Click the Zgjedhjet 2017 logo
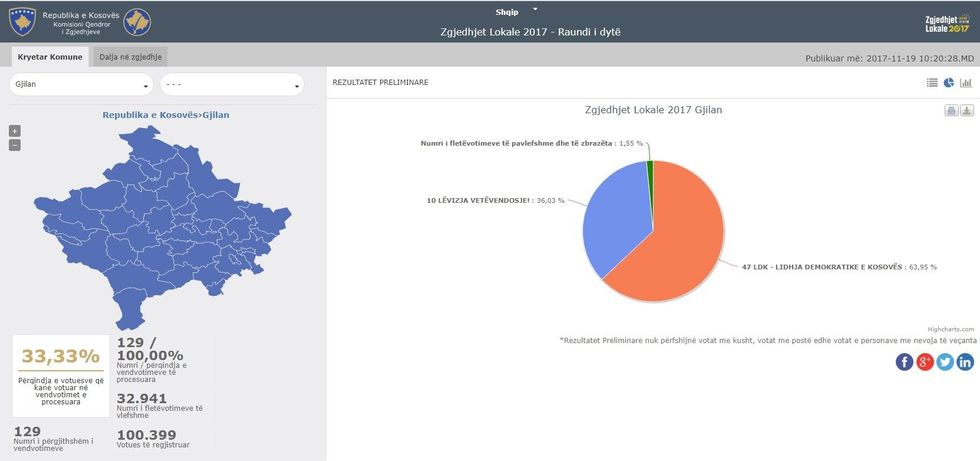This screenshot has height=461, width=980. coord(947,22)
